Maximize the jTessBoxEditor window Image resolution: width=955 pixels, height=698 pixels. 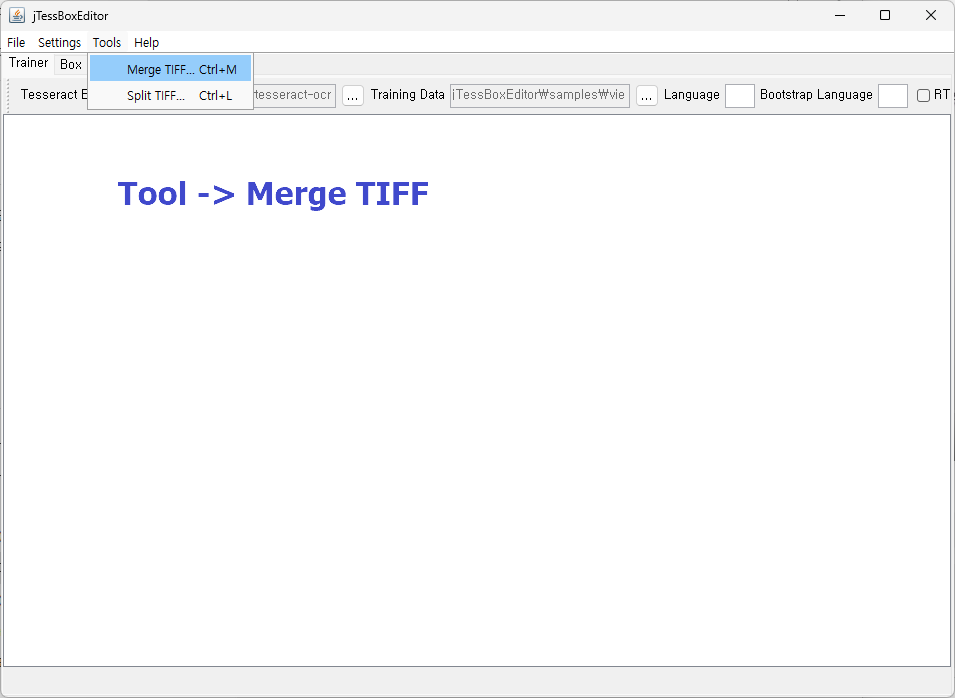pos(885,15)
